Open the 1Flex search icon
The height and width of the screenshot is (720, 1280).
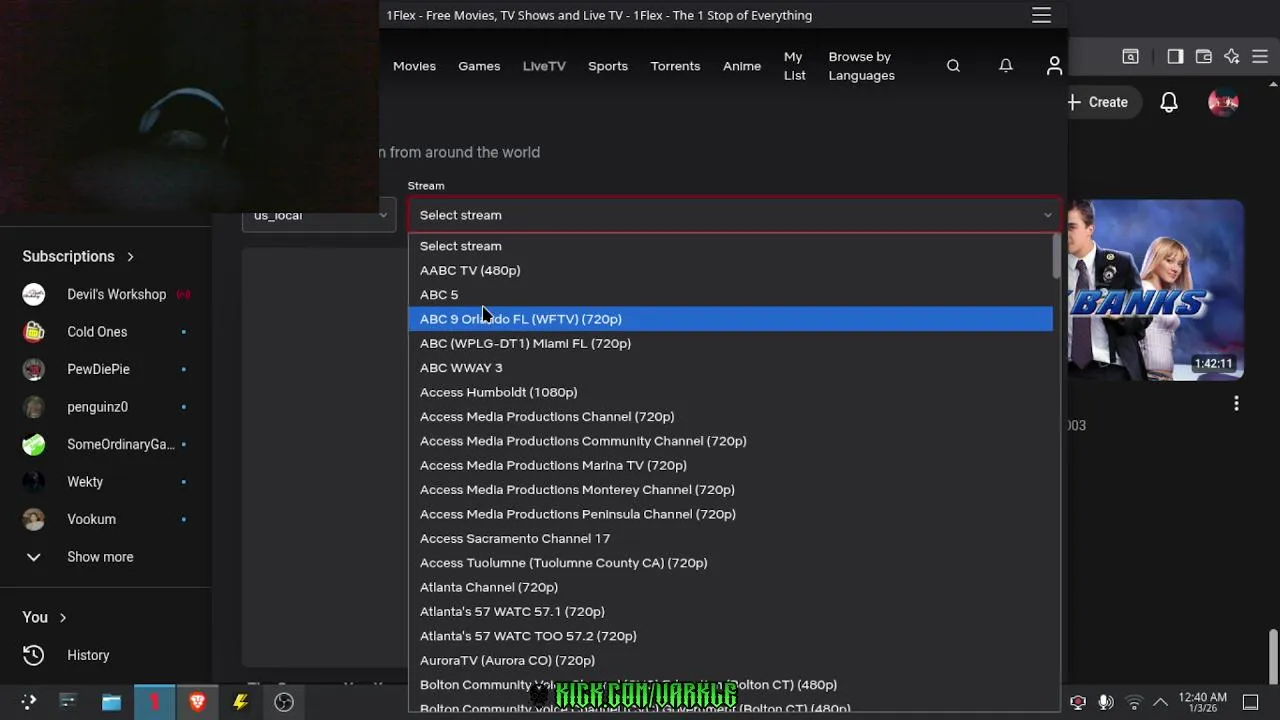pyautogui.click(x=953, y=66)
